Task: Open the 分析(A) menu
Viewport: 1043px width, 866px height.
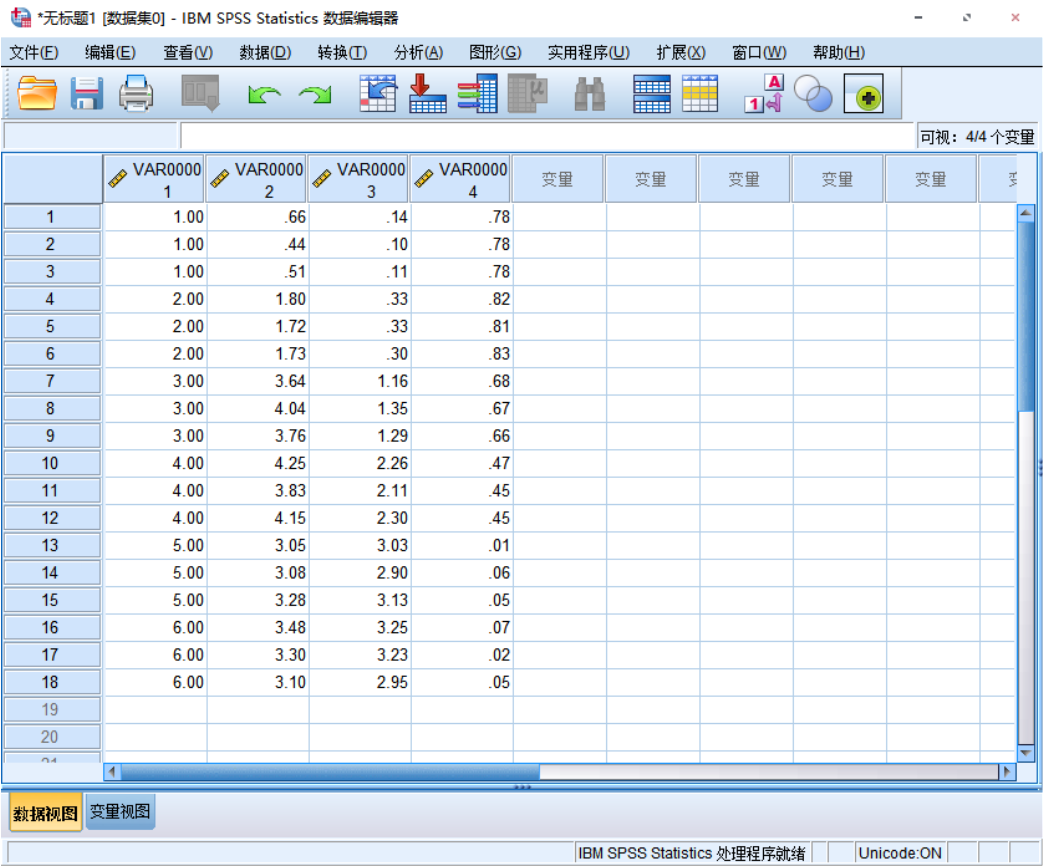Action: [x=418, y=53]
